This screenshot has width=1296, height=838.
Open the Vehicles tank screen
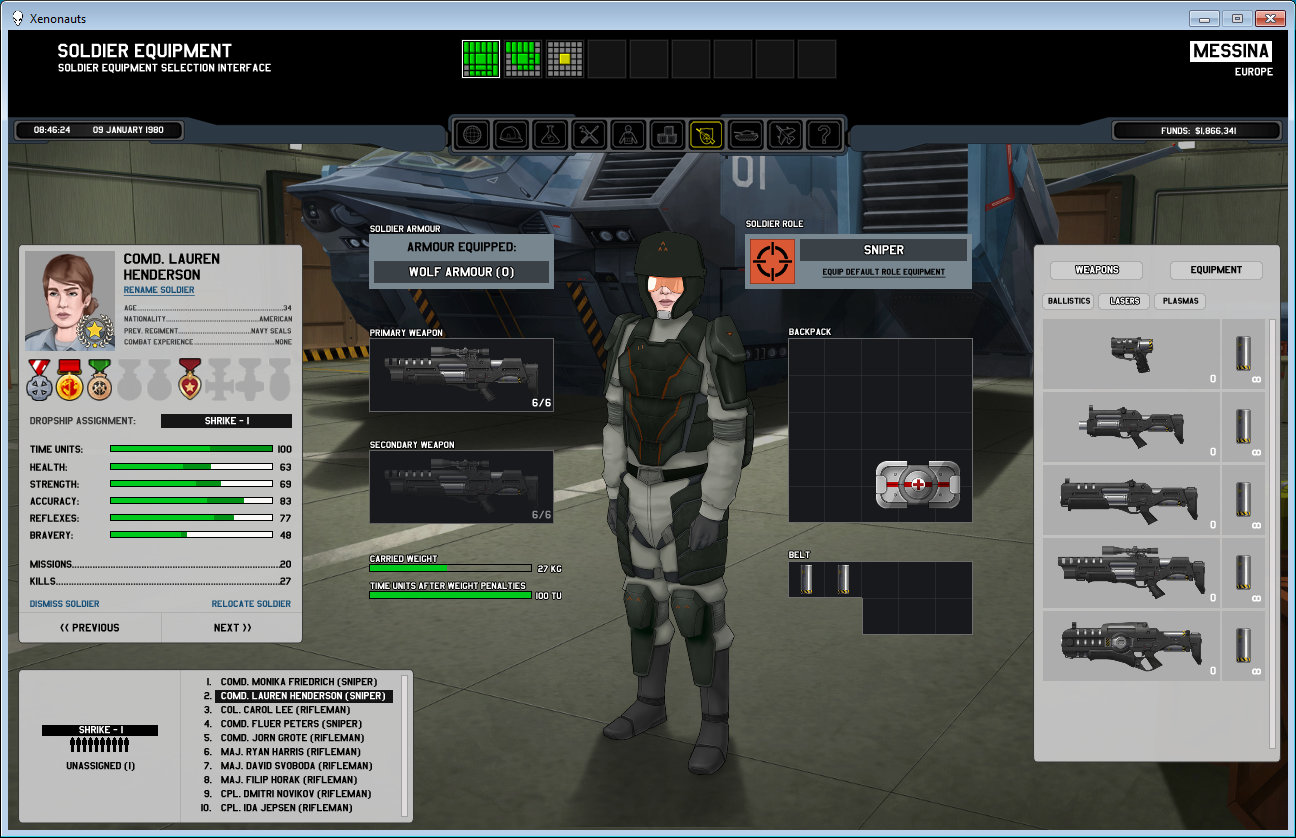pos(746,134)
